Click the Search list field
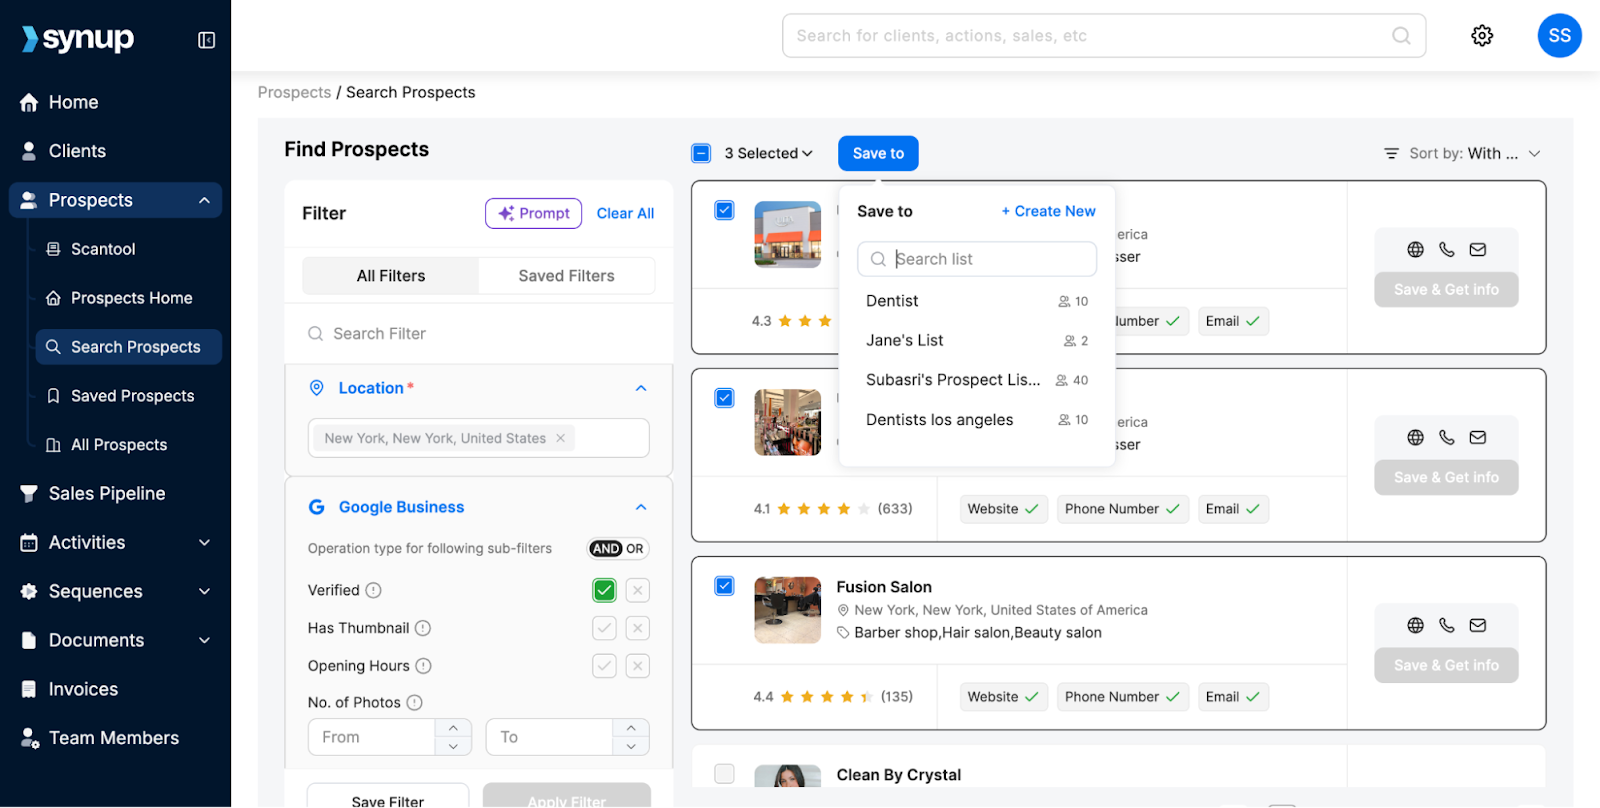This screenshot has height=808, width=1600. coord(977,259)
